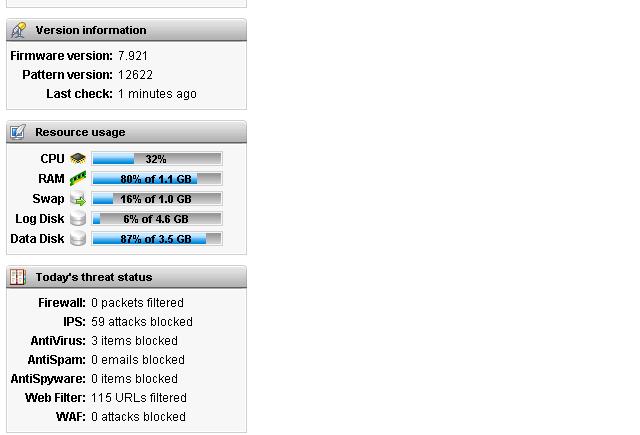Click the Log Disk drive icon
The image size is (640, 435).
(78, 218)
